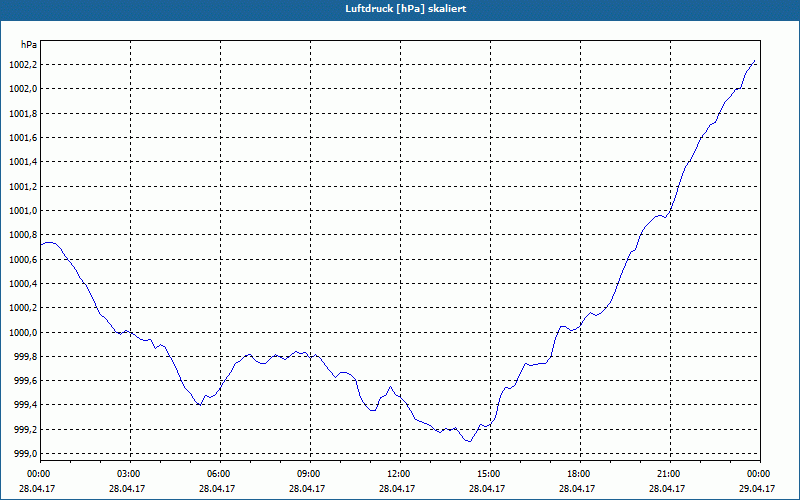Click the 28.04.17 date under 12:00
Screen dimensions: 800x500
click(x=397, y=488)
